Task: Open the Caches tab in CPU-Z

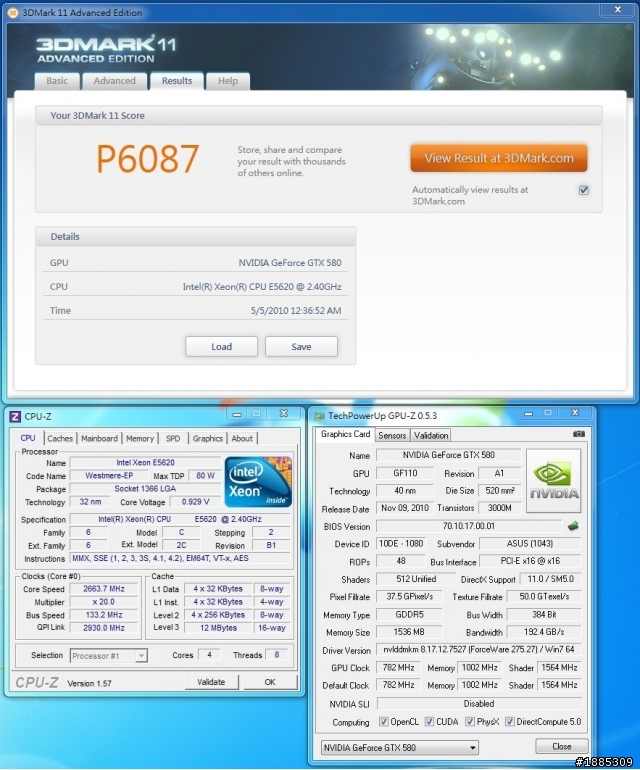Action: click(60, 439)
